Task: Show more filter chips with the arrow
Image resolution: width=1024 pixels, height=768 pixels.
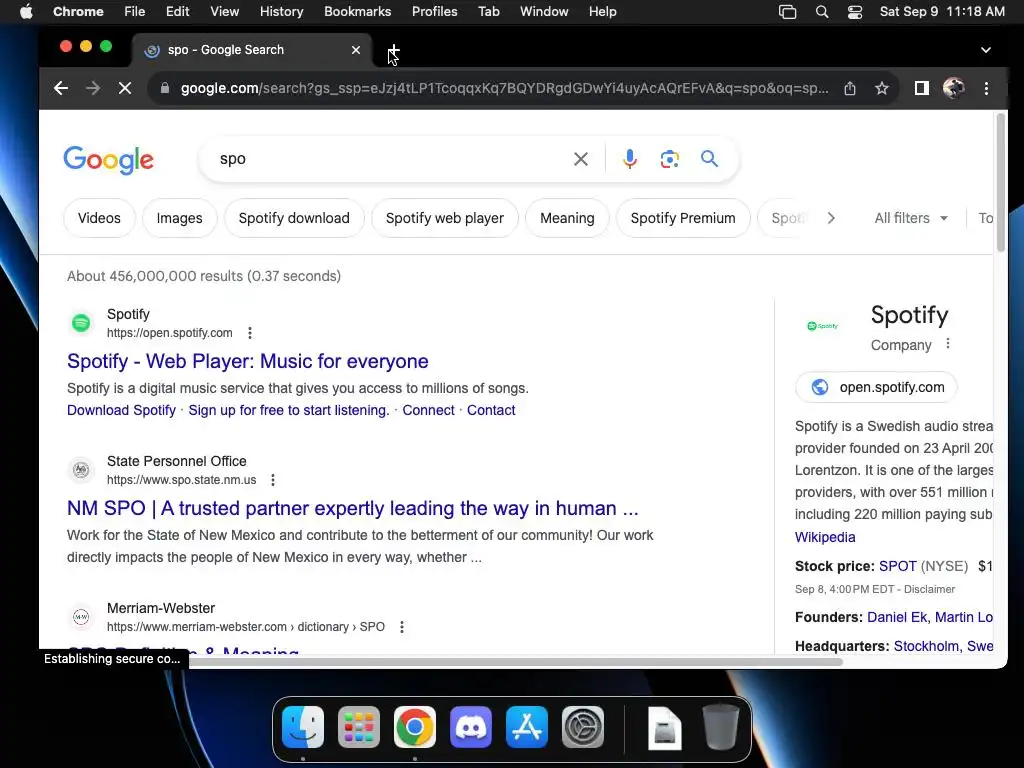Action: pos(831,218)
